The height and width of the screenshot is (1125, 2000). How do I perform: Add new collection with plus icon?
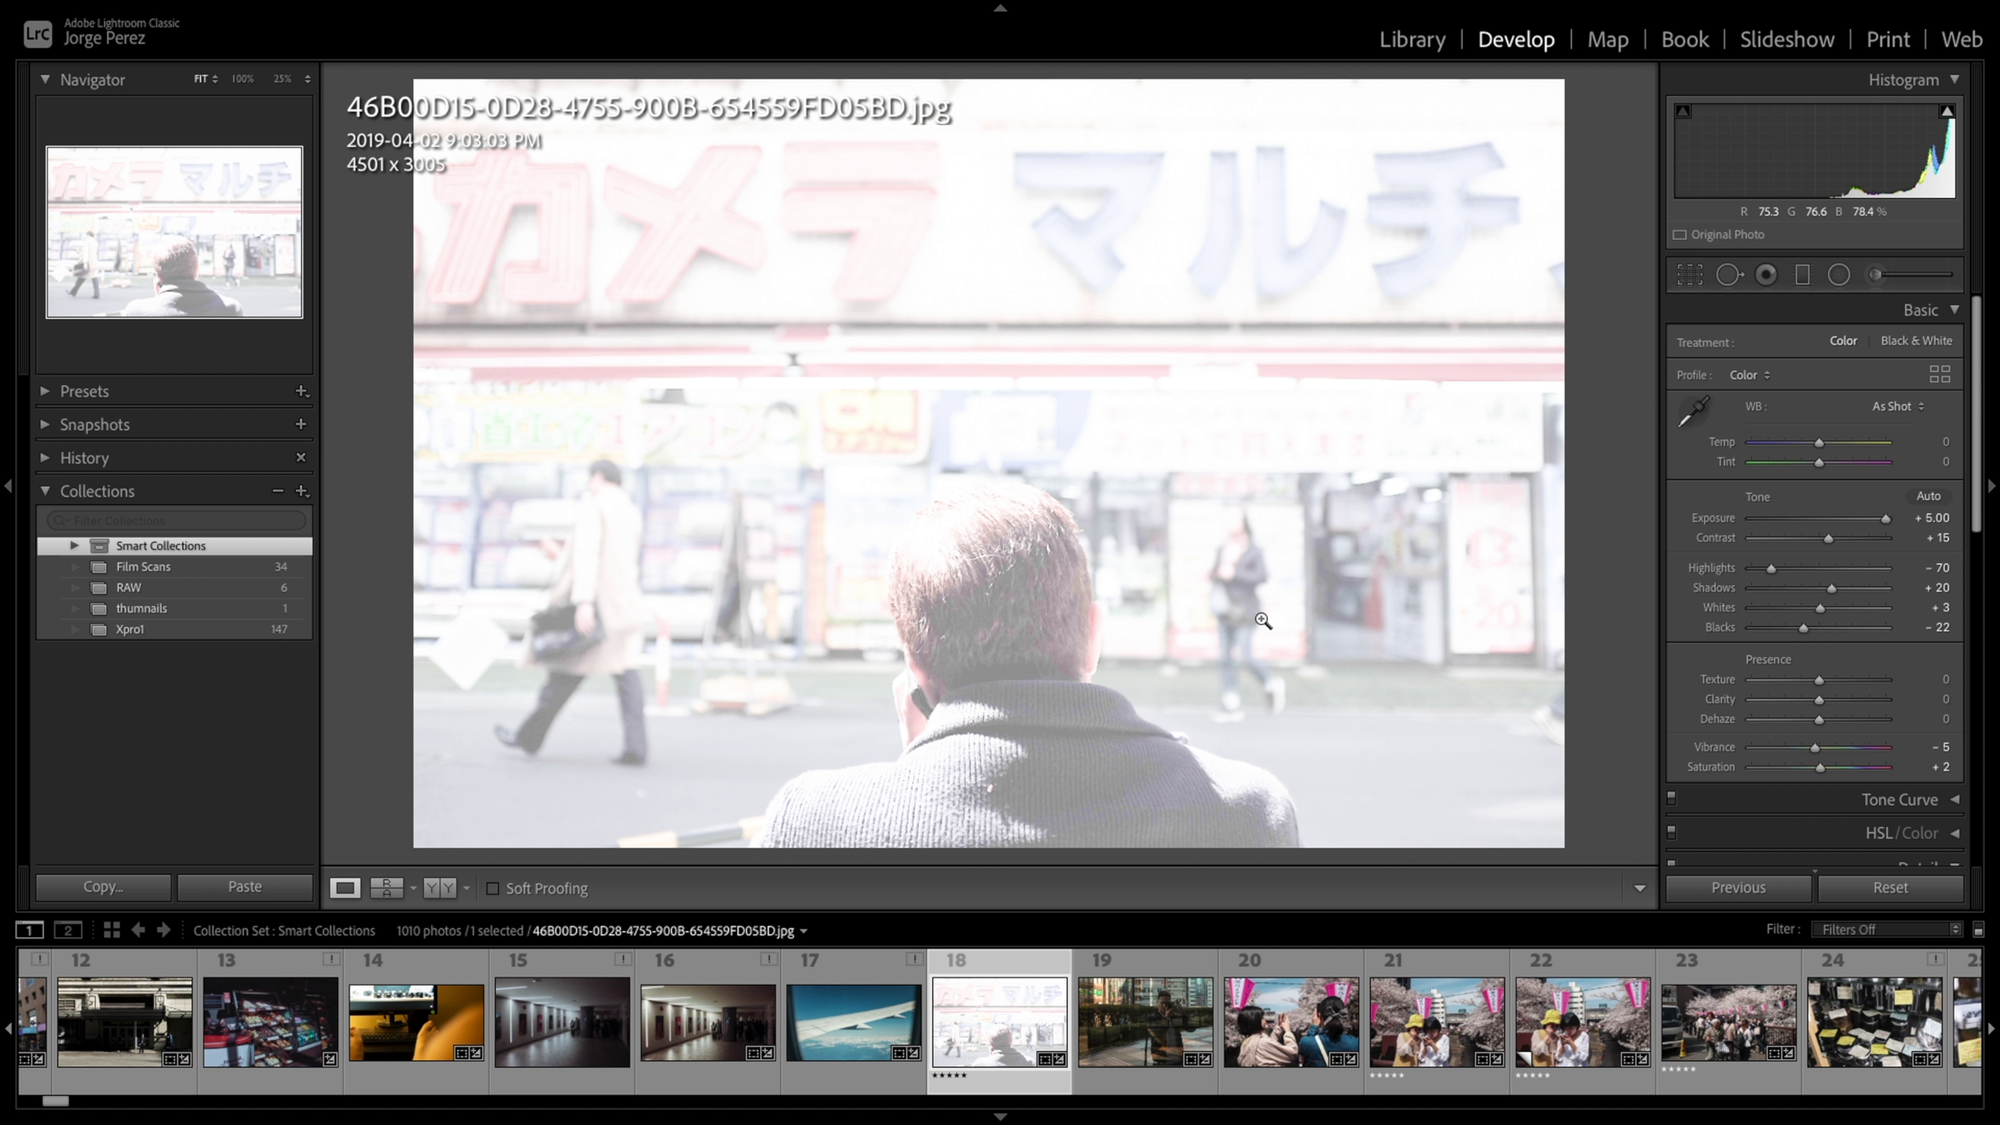pos(301,491)
